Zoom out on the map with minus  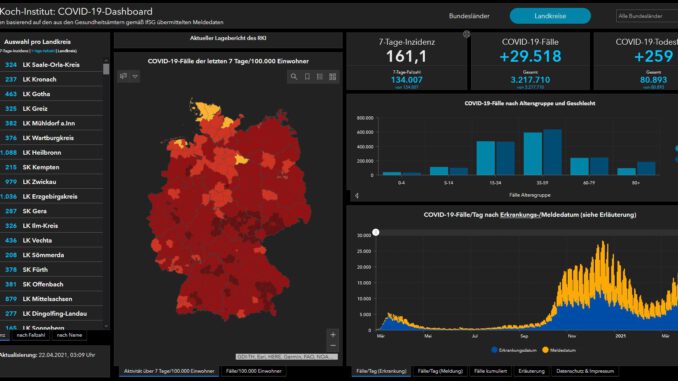pos(333,346)
